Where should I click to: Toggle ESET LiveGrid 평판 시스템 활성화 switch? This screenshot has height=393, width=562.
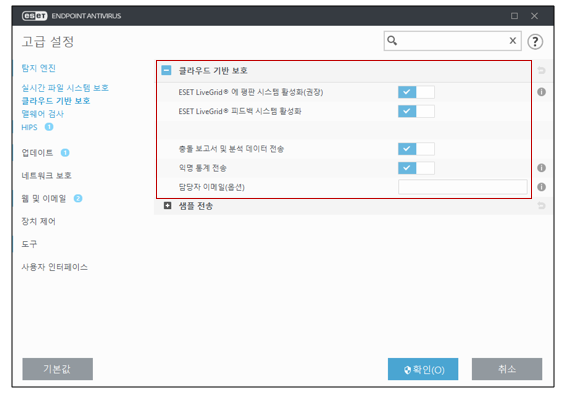(x=416, y=92)
